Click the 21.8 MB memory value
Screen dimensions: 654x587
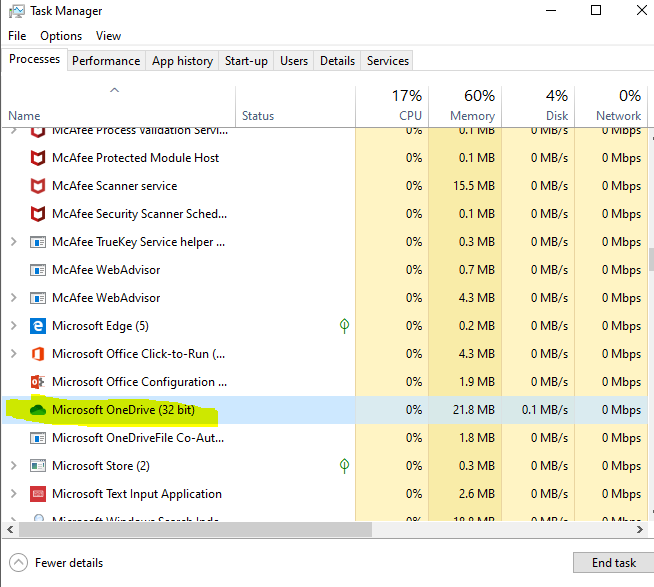[474, 410]
